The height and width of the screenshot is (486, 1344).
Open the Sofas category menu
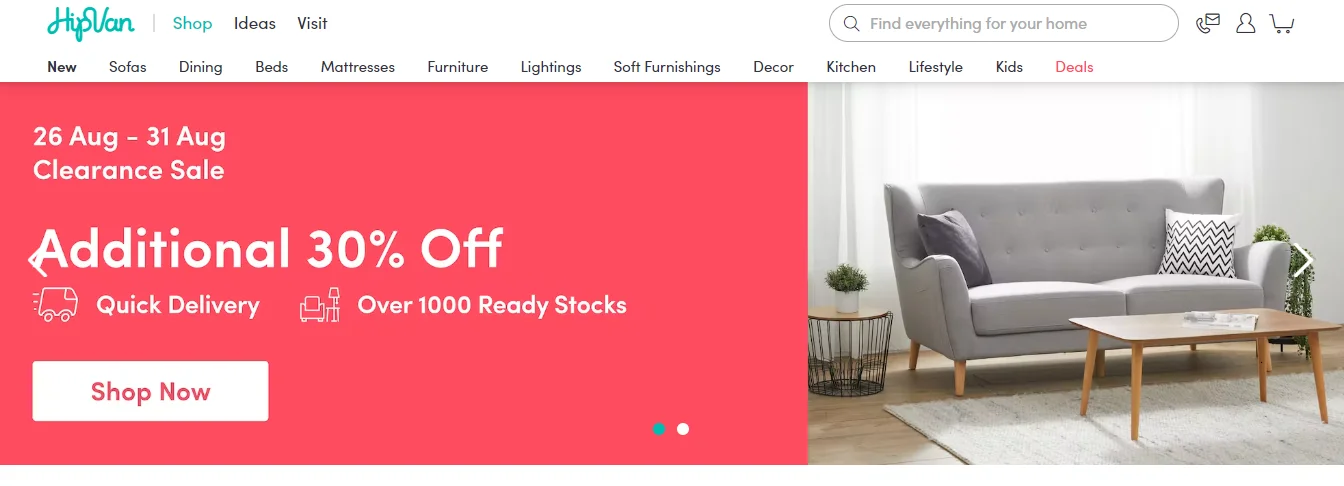(128, 67)
